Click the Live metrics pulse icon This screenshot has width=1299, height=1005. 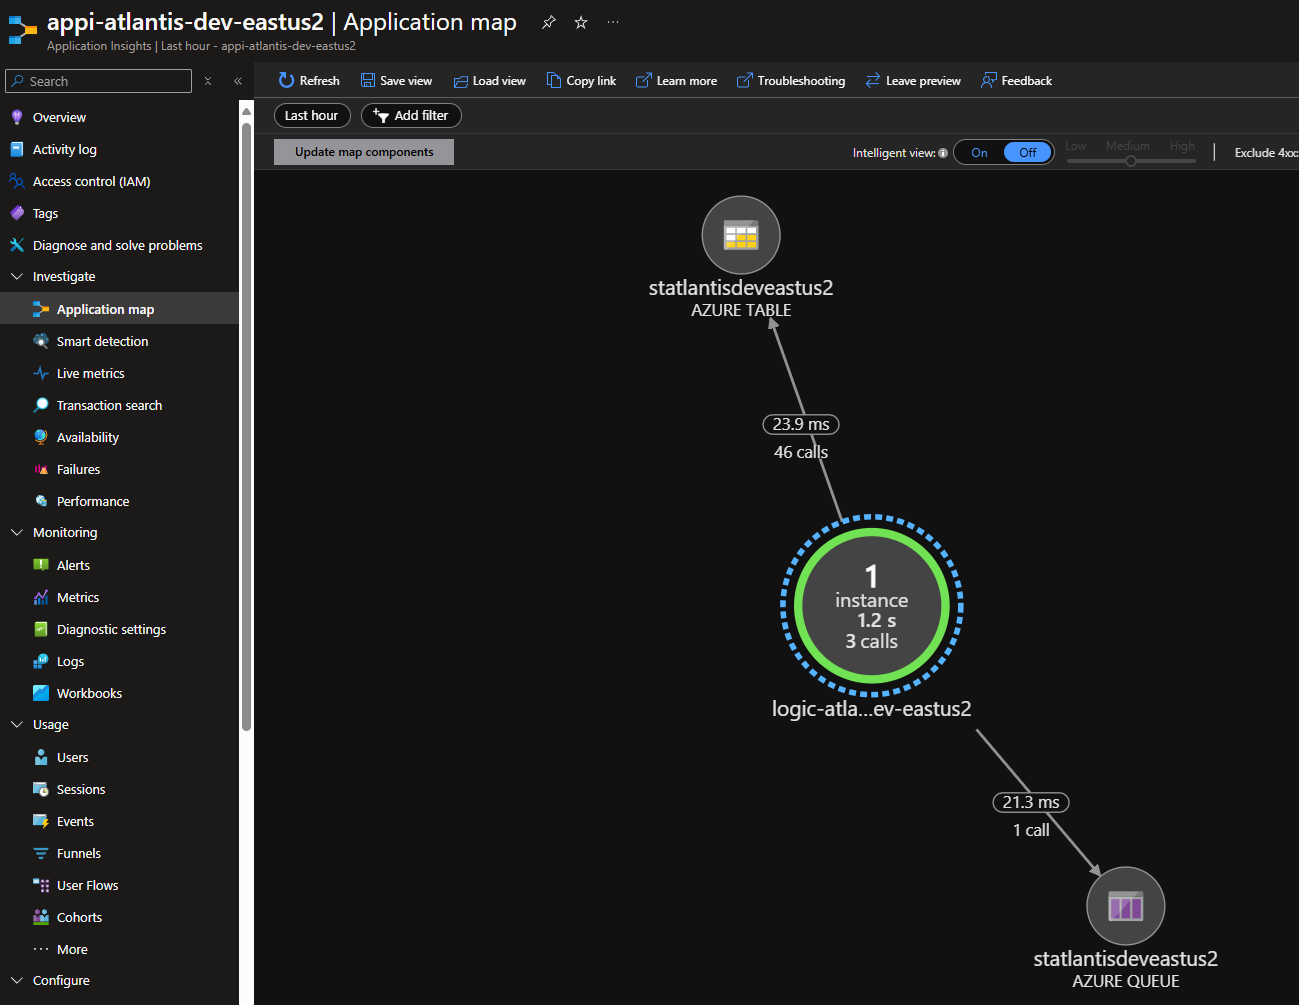click(x=41, y=373)
